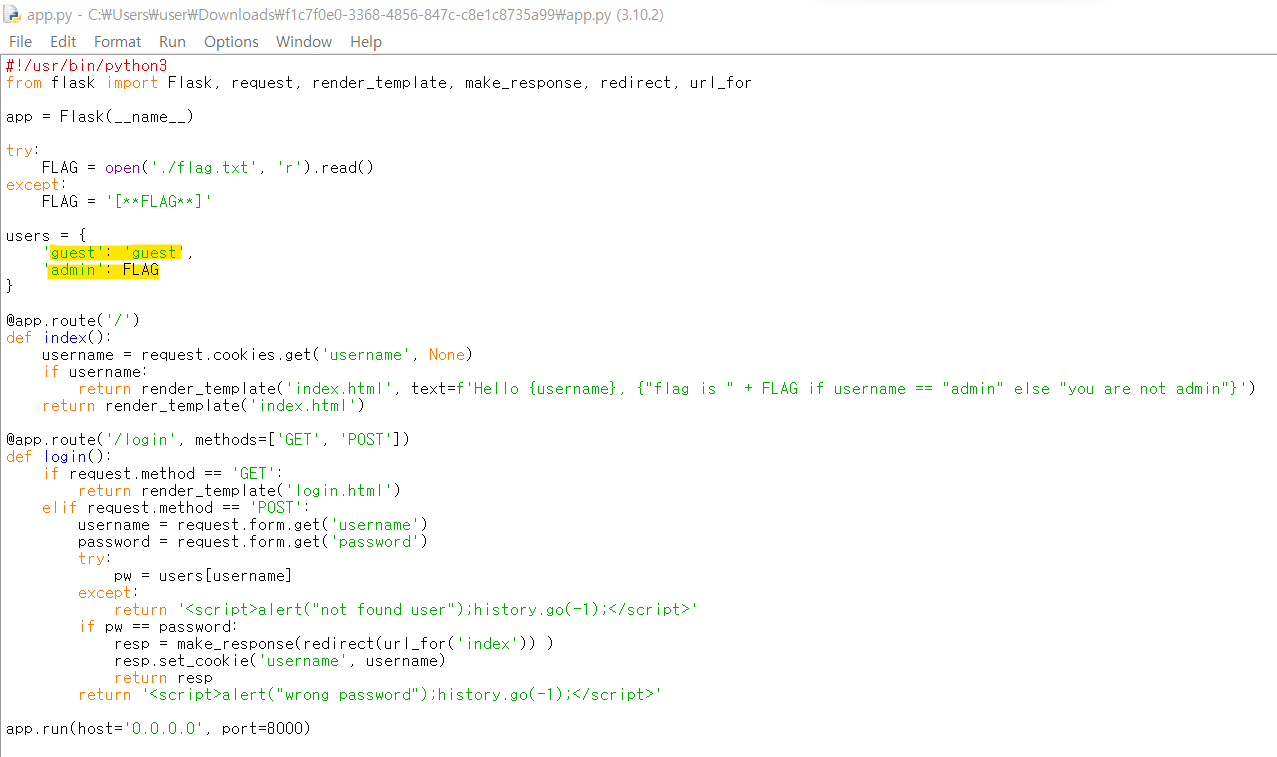Click the 'if pw == password:' line

(x=158, y=626)
